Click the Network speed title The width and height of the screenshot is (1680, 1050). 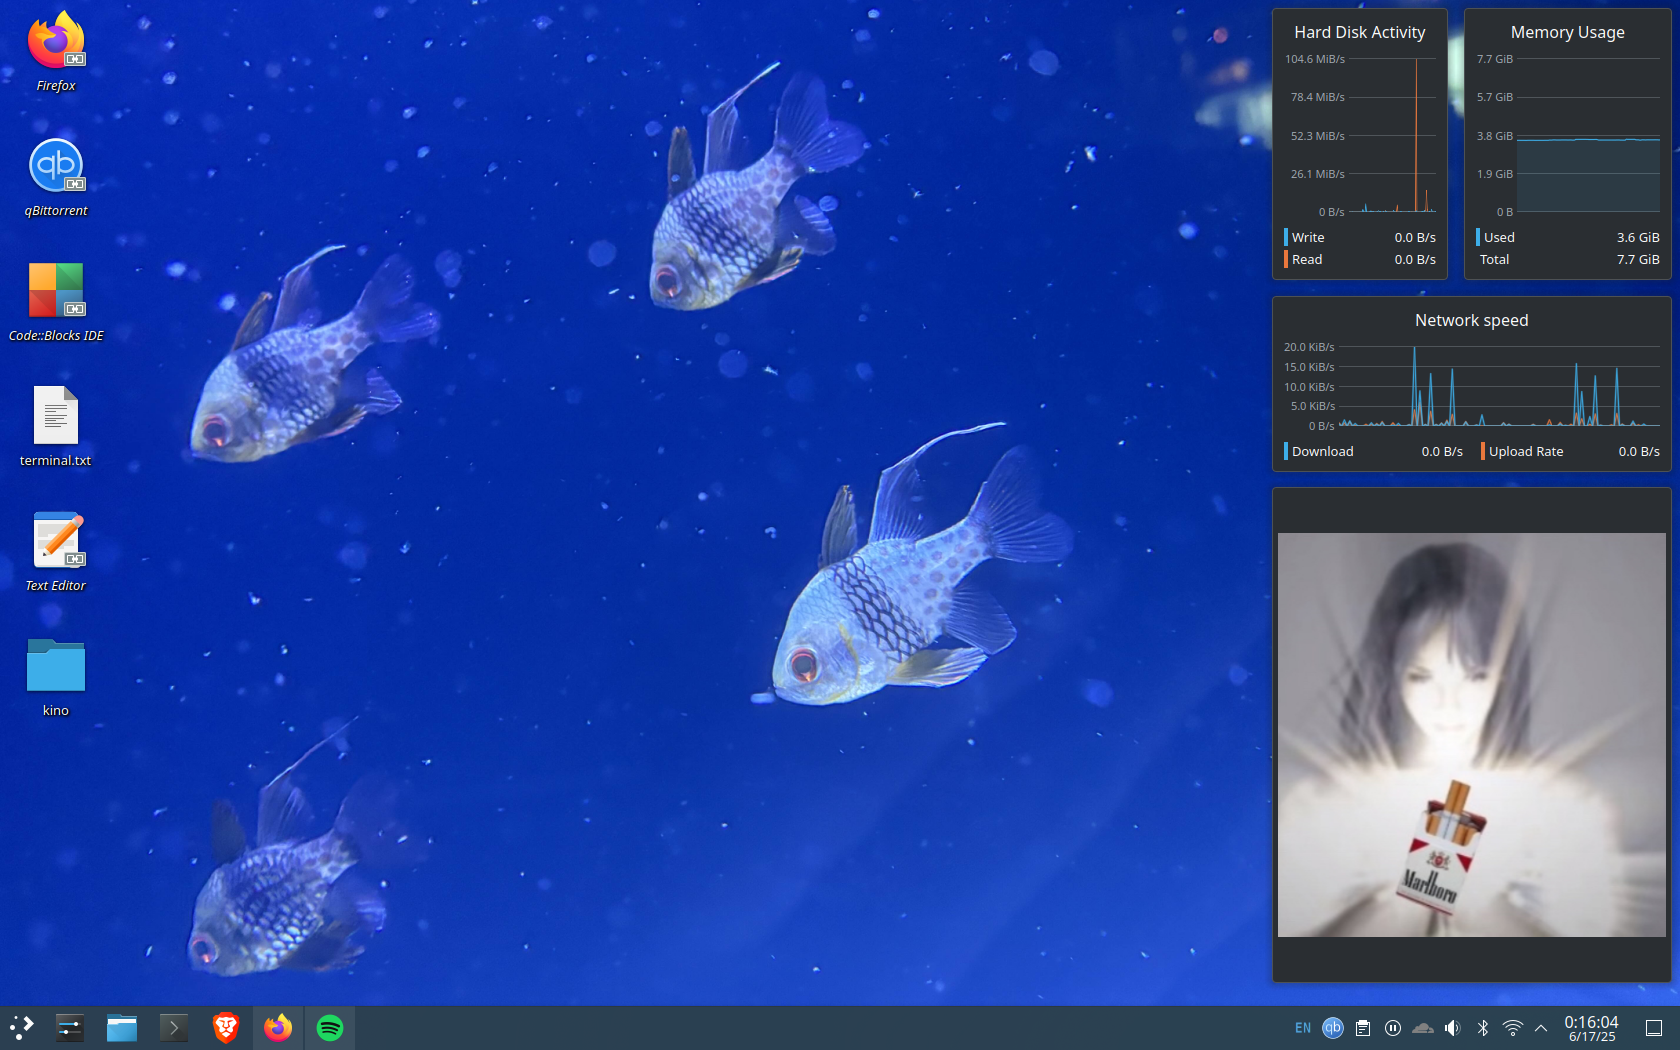click(1472, 320)
